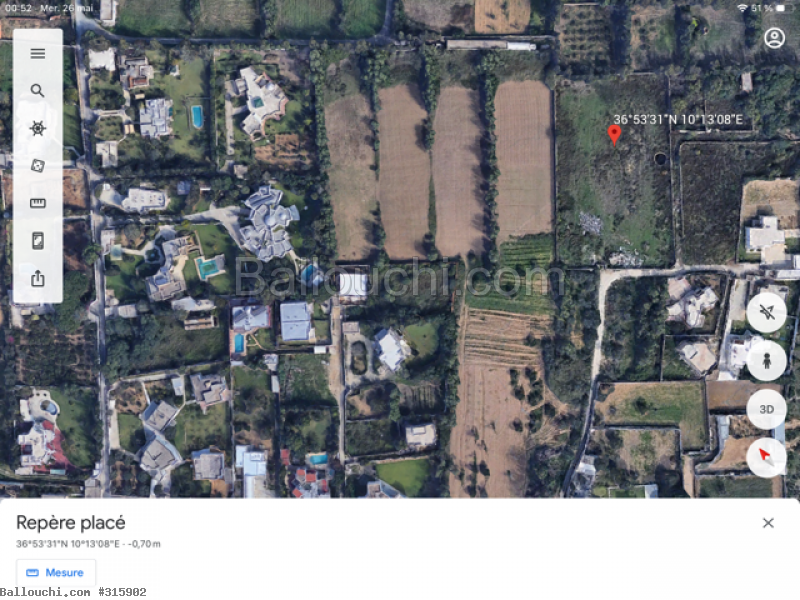This screenshot has width=800, height=600.
Task: Tap the 'I'm Feeling Lucky' dice icon
Action: (x=38, y=165)
